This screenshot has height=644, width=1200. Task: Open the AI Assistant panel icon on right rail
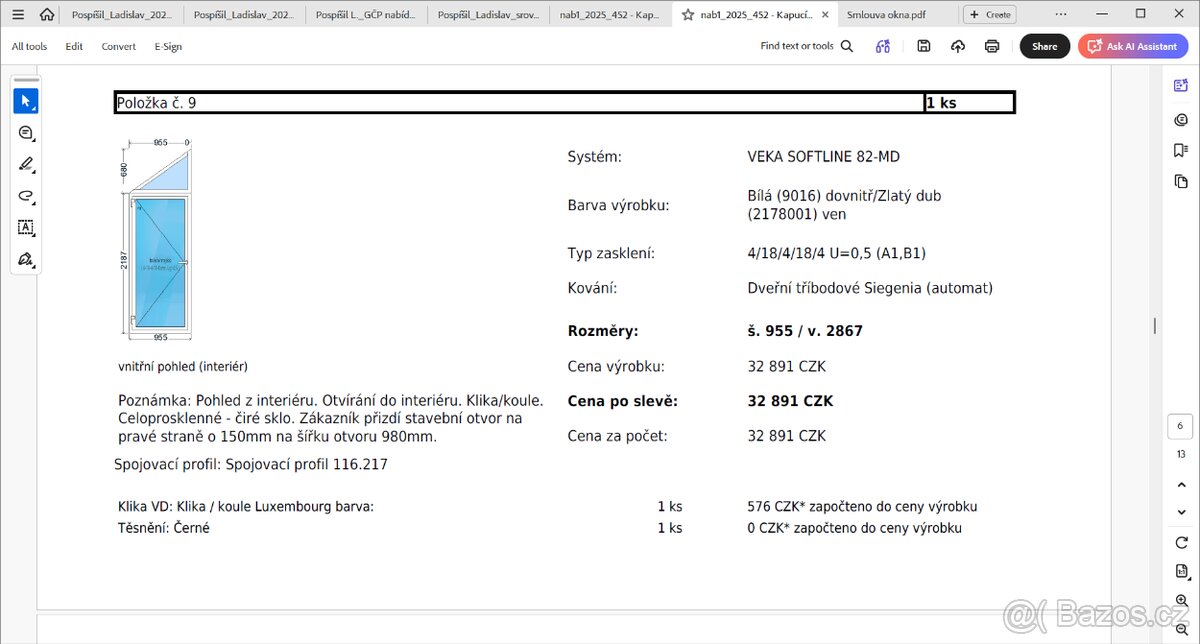pyautogui.click(x=1181, y=86)
